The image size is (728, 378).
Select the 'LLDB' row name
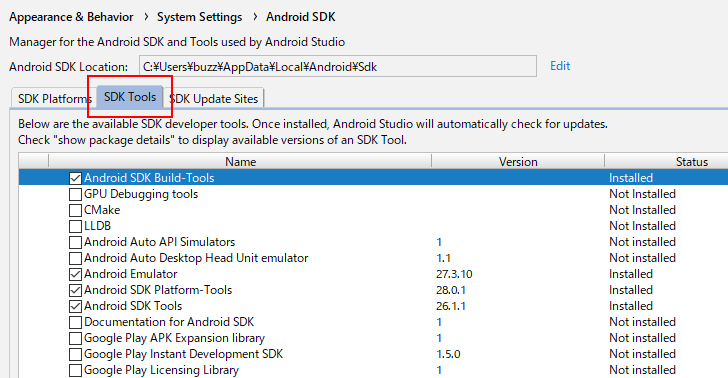tap(98, 226)
